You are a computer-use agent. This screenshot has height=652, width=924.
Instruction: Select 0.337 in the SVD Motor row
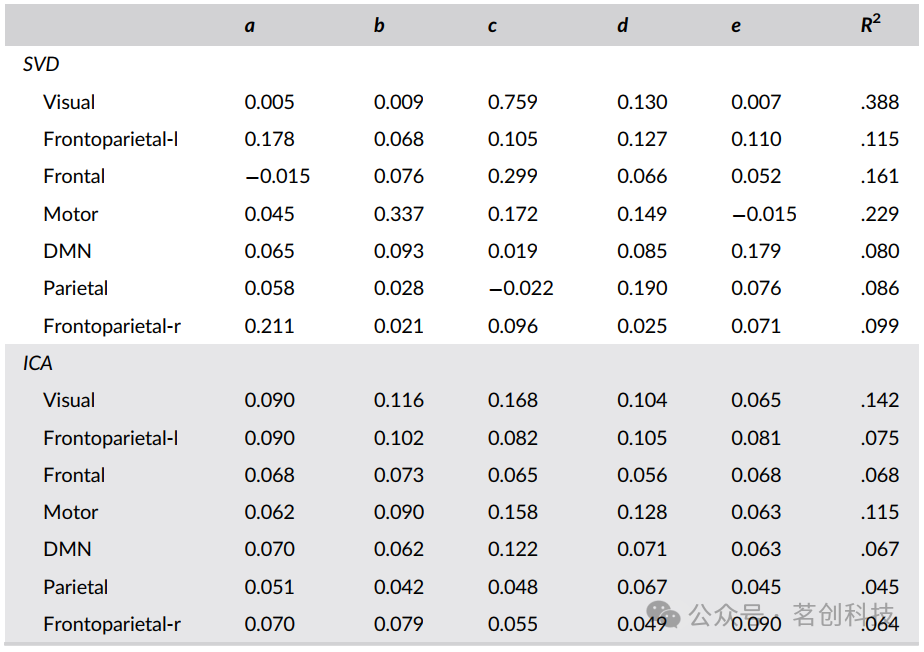coord(399,214)
